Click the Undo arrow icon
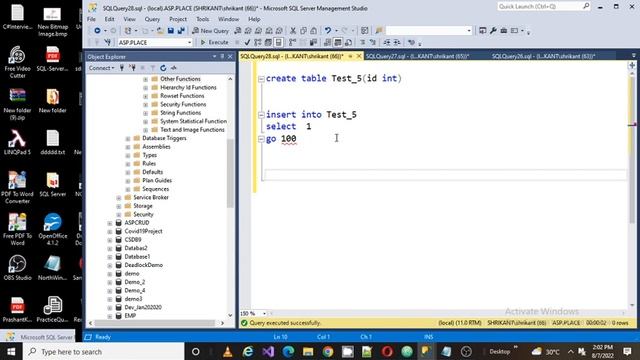 327,31
